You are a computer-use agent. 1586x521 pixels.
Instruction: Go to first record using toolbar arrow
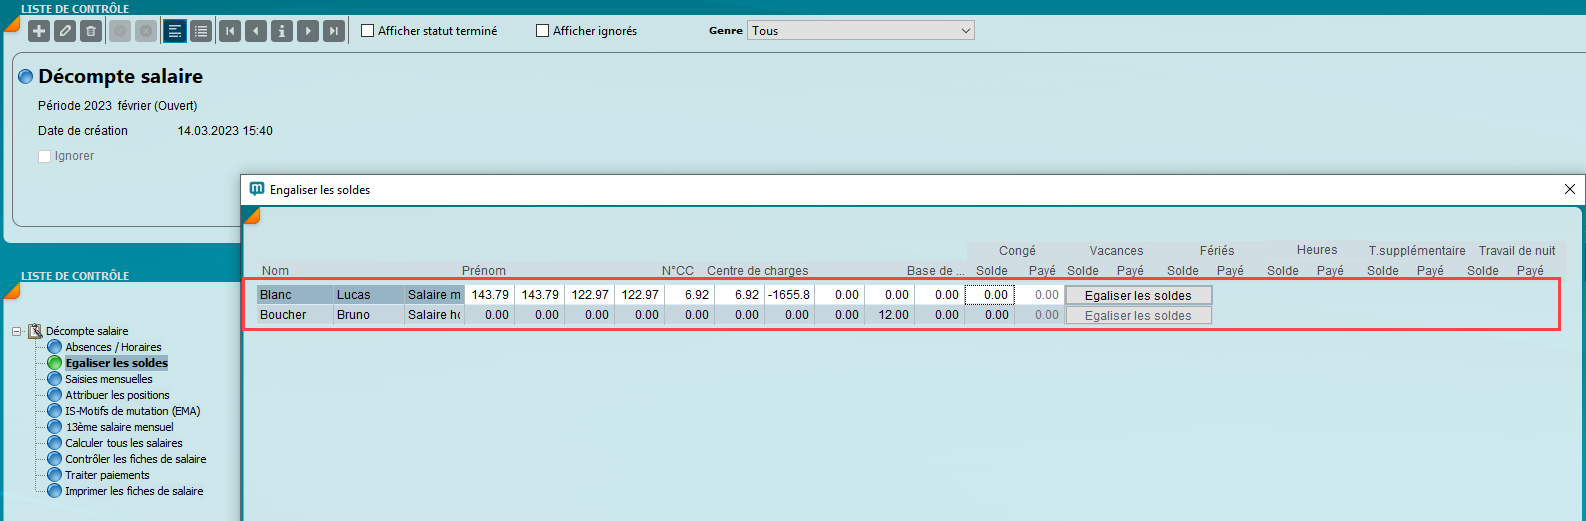pyautogui.click(x=230, y=31)
